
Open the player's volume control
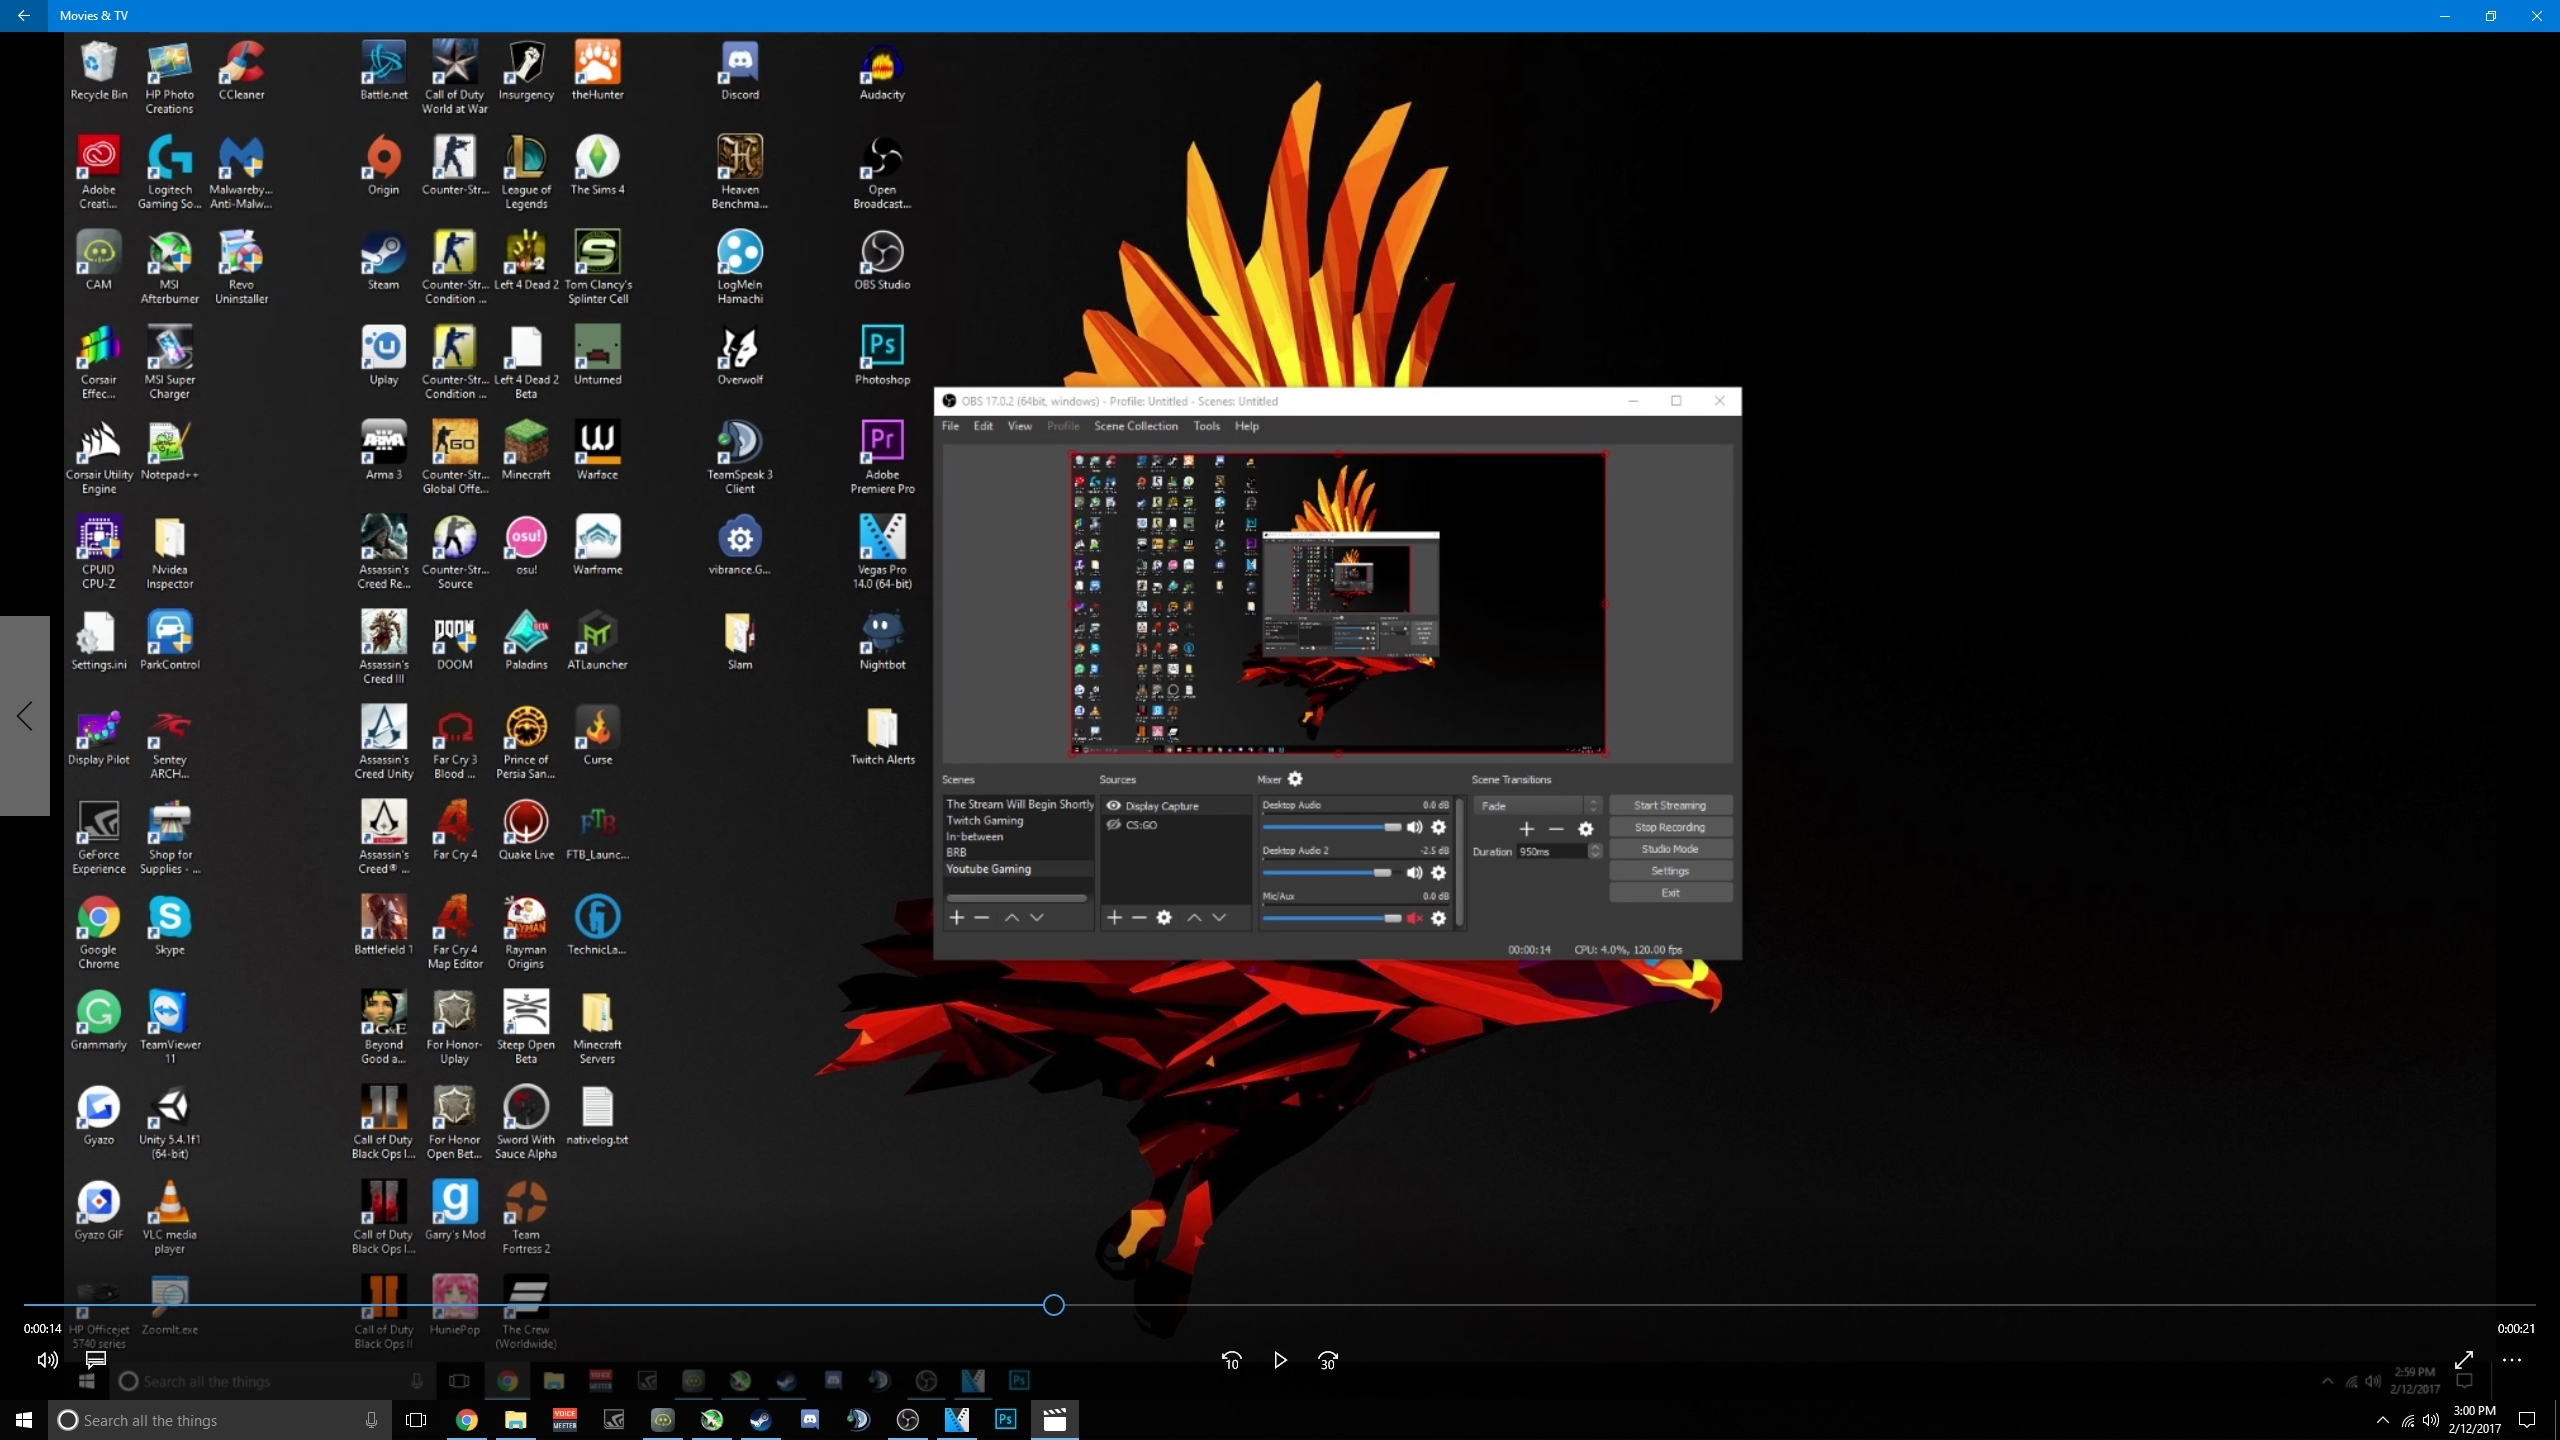pos(47,1360)
